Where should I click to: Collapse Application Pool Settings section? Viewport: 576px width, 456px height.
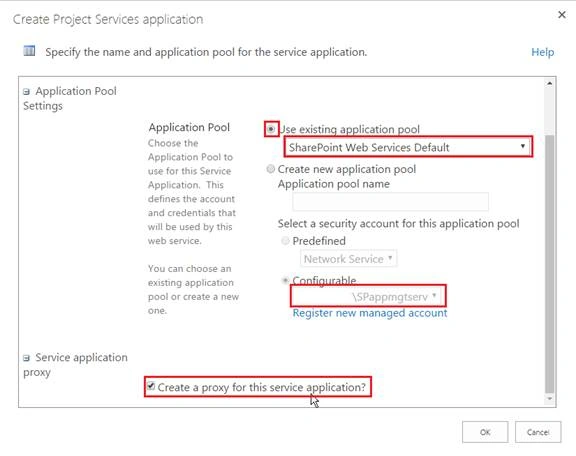pos(26,91)
